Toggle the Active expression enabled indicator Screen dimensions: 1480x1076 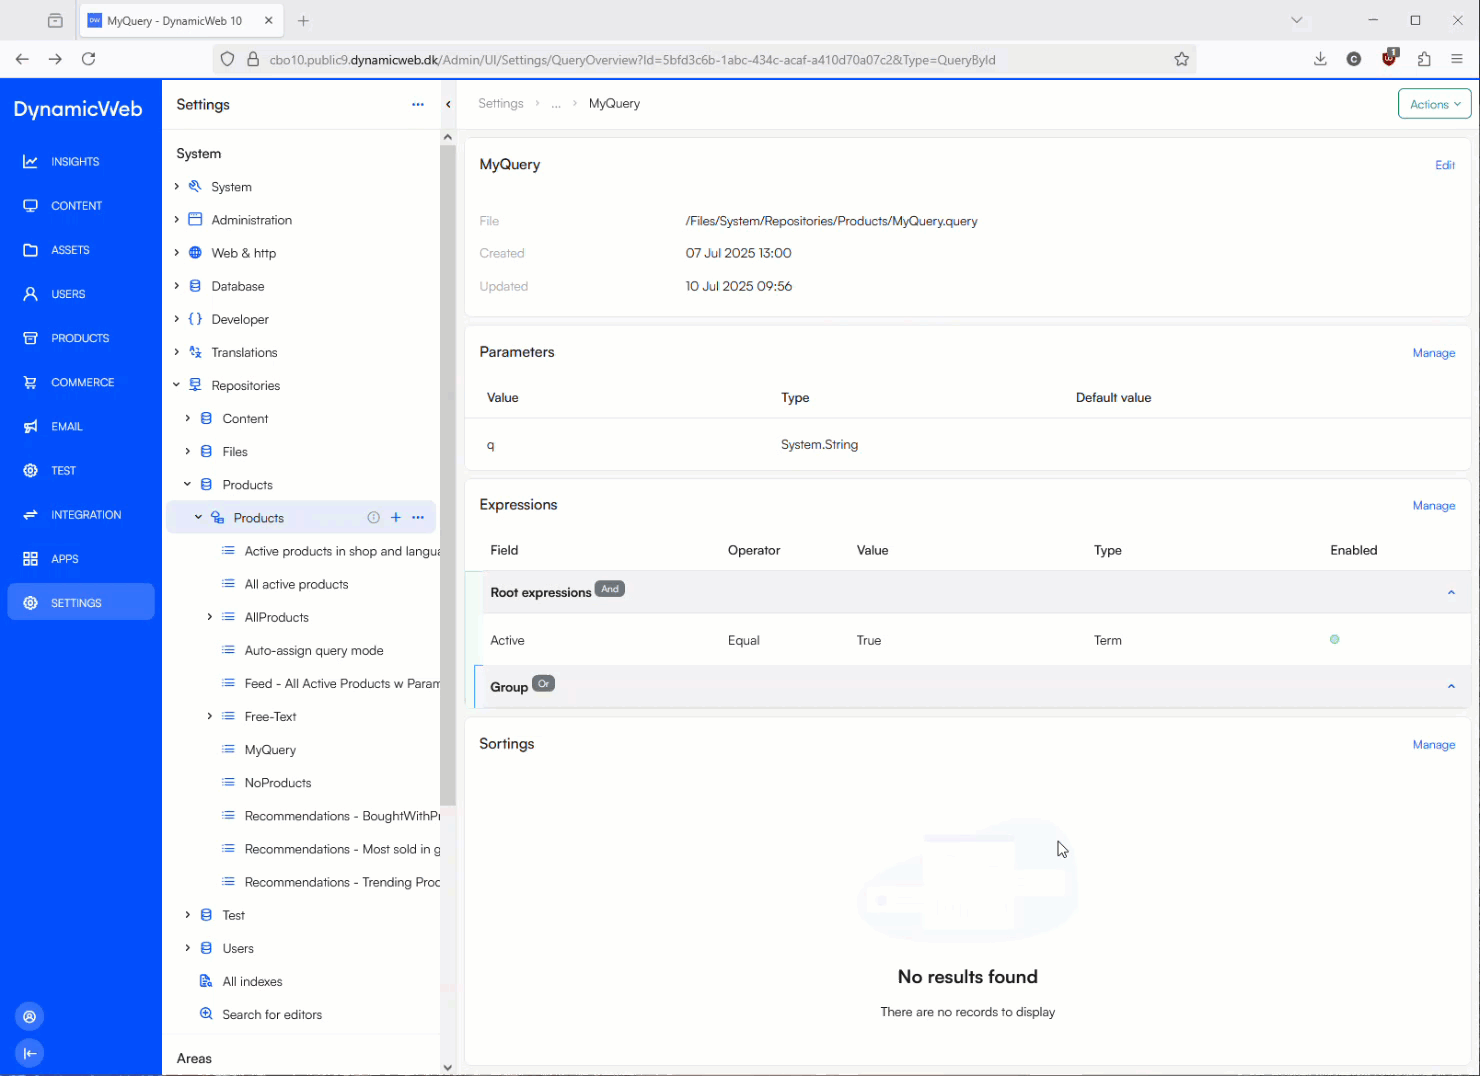(1334, 640)
